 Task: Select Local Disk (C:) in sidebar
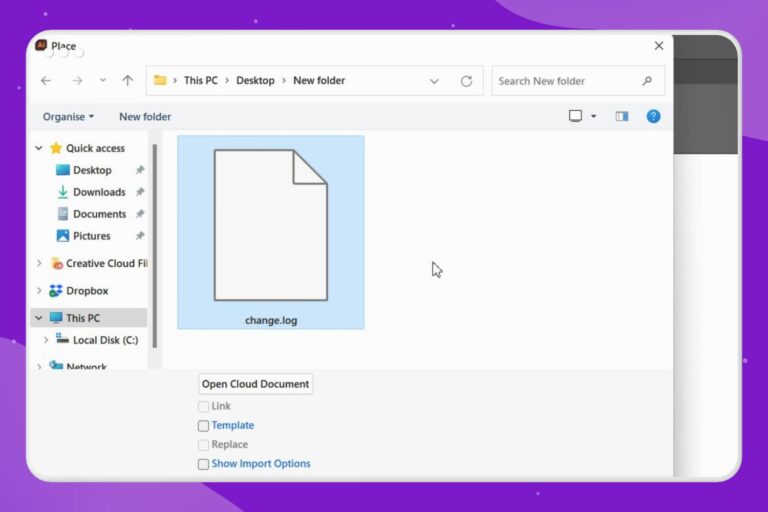[x=105, y=340]
